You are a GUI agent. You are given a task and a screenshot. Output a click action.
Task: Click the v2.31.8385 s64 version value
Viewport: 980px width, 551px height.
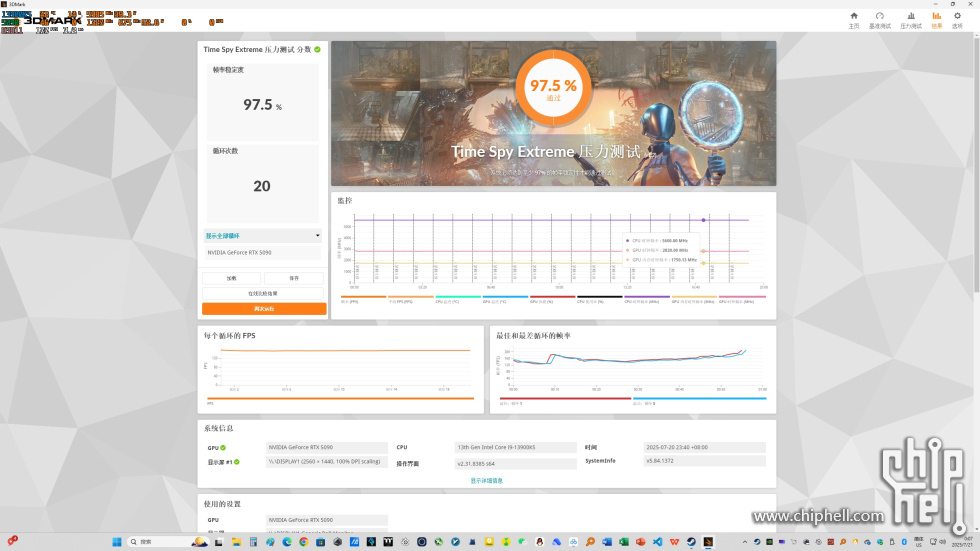click(516, 464)
